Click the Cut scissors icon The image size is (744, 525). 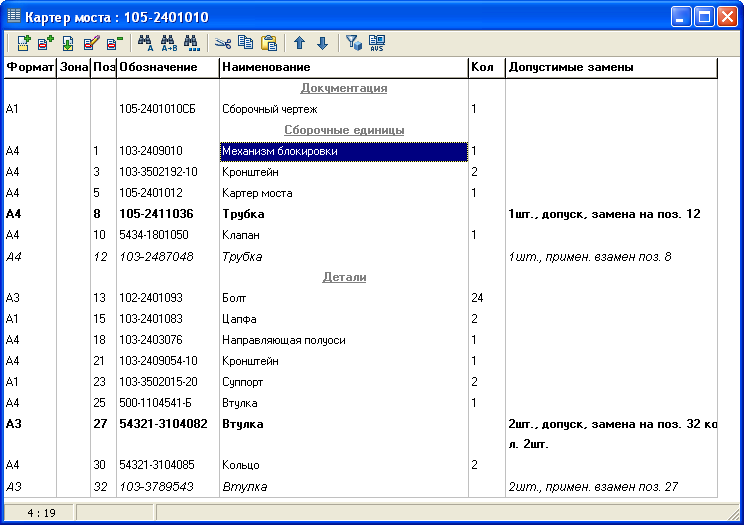point(222,43)
